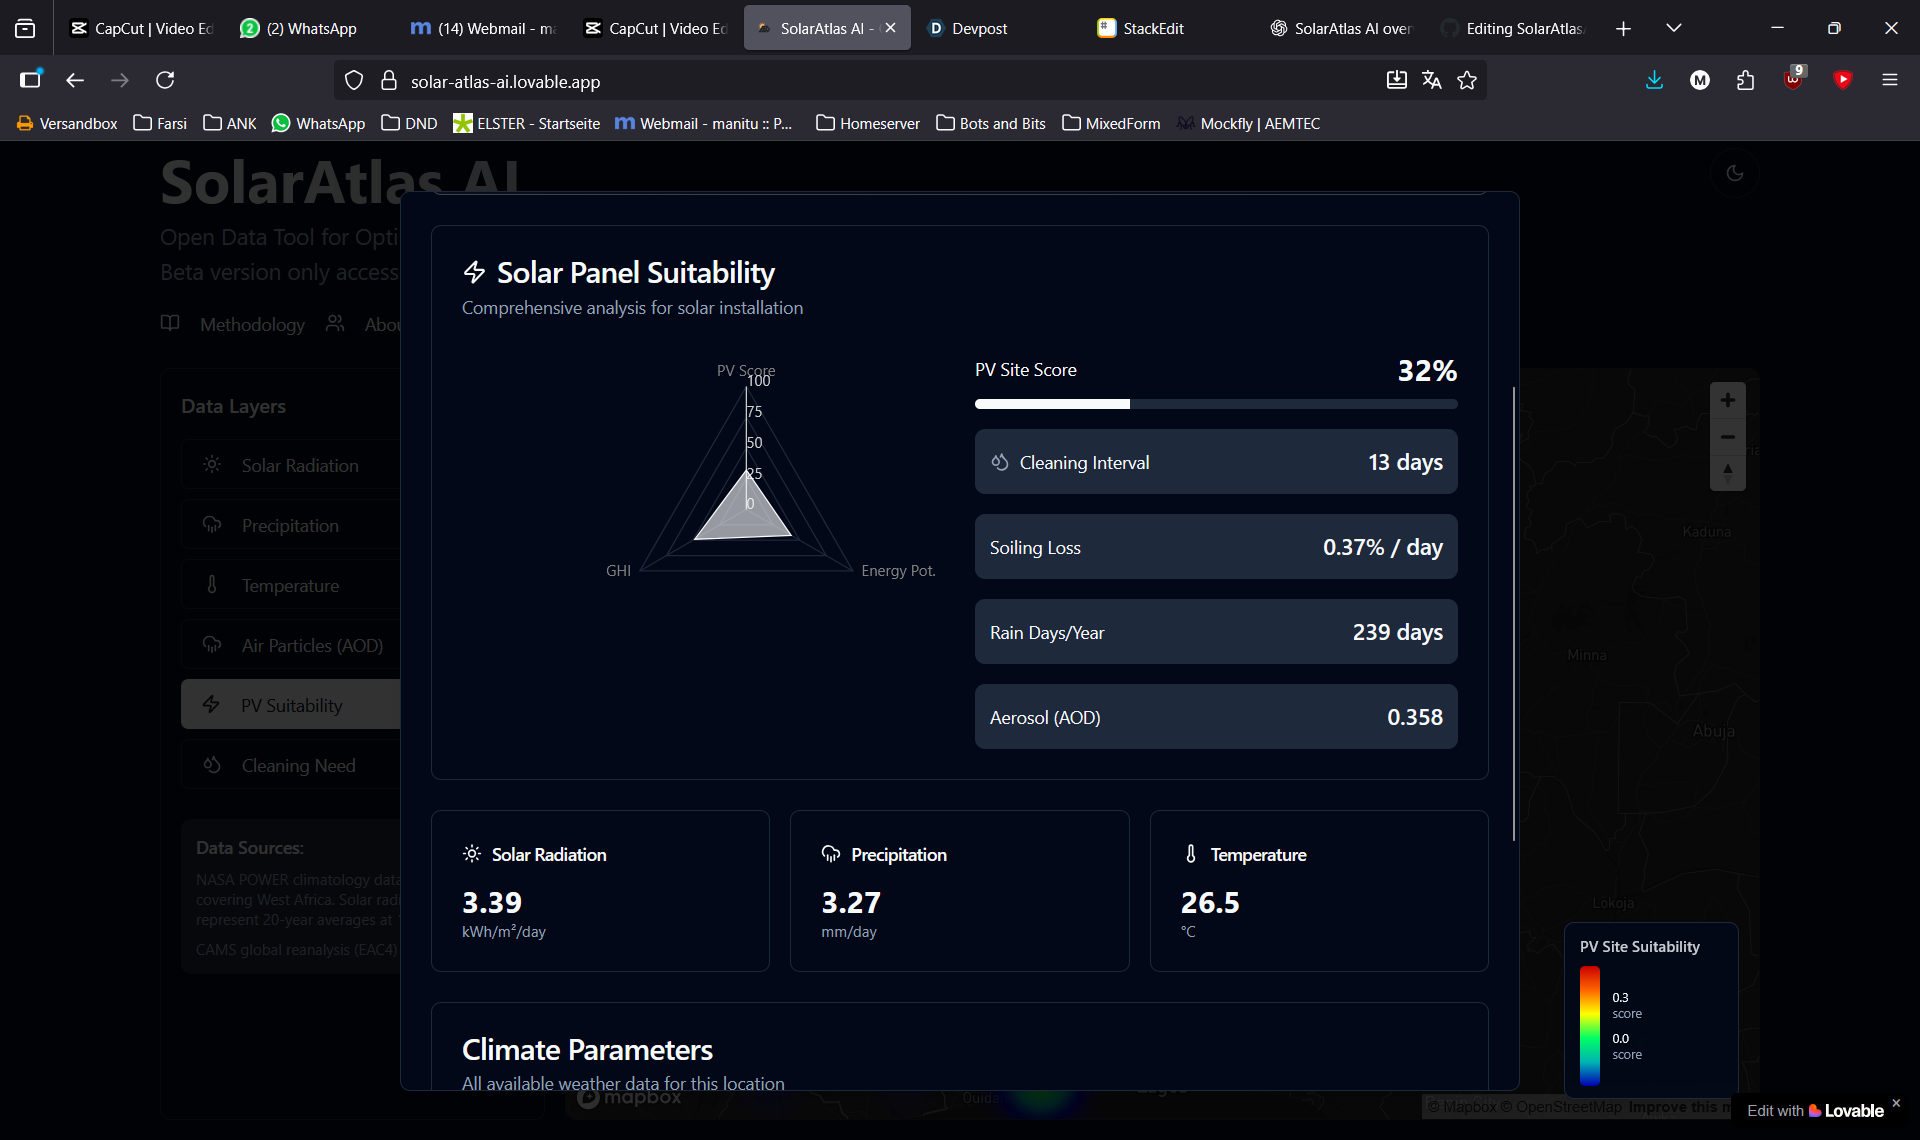
Task: Open the browser translate page icon
Action: [x=1431, y=81]
